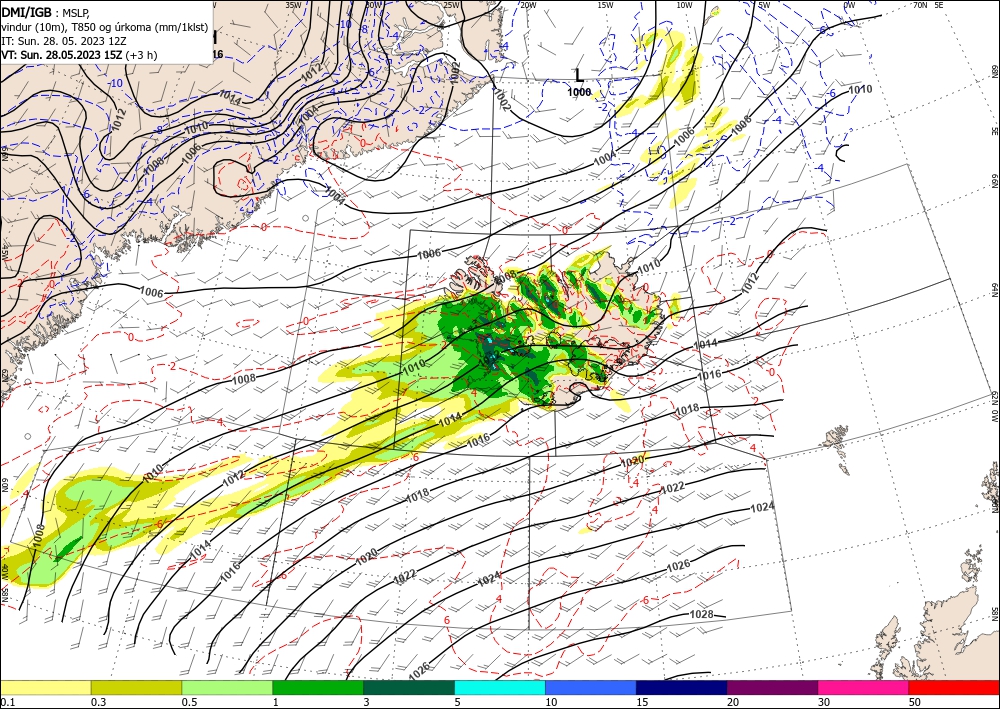This screenshot has height=709, width=1000.
Task: Click the 'vindur (10m), T850 og úrkoma' line
Action: click(105, 27)
